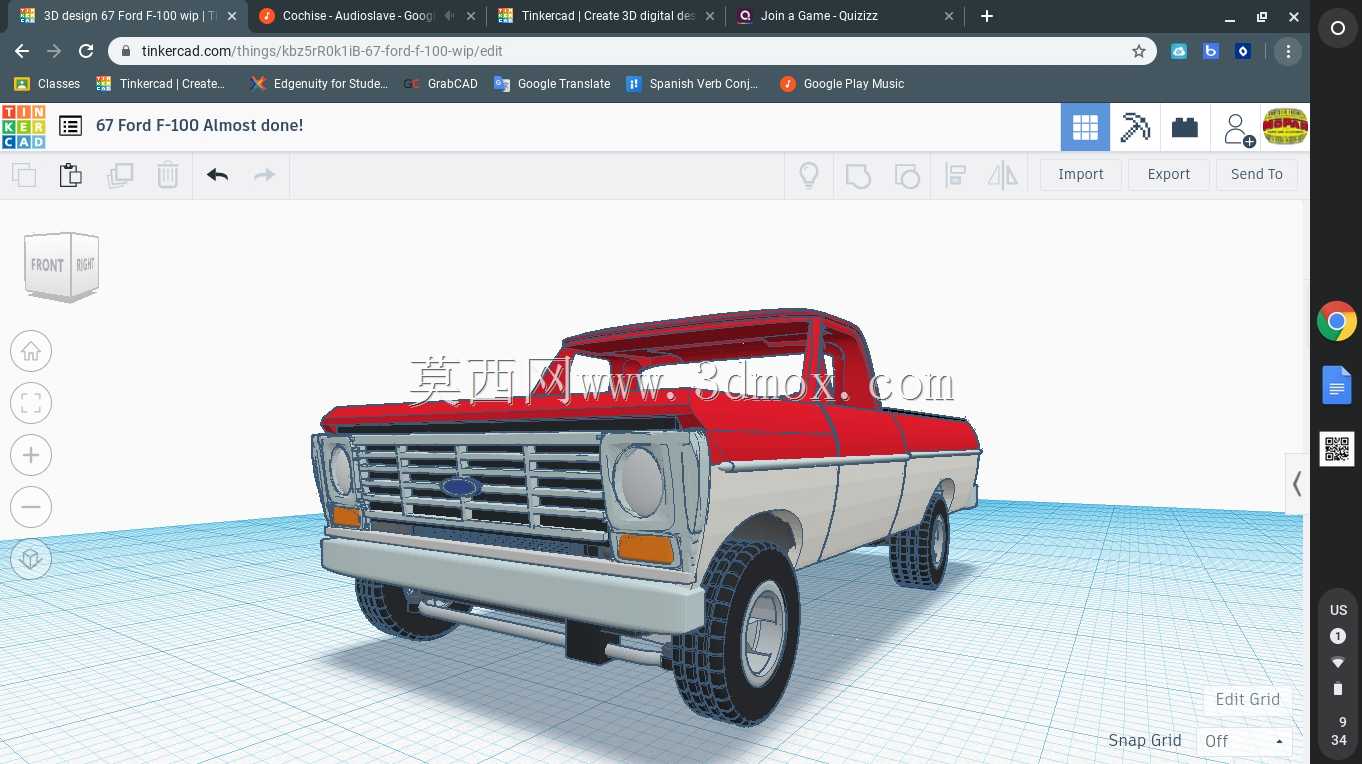
Task: Click the Fit all in view button
Action: click(31, 403)
